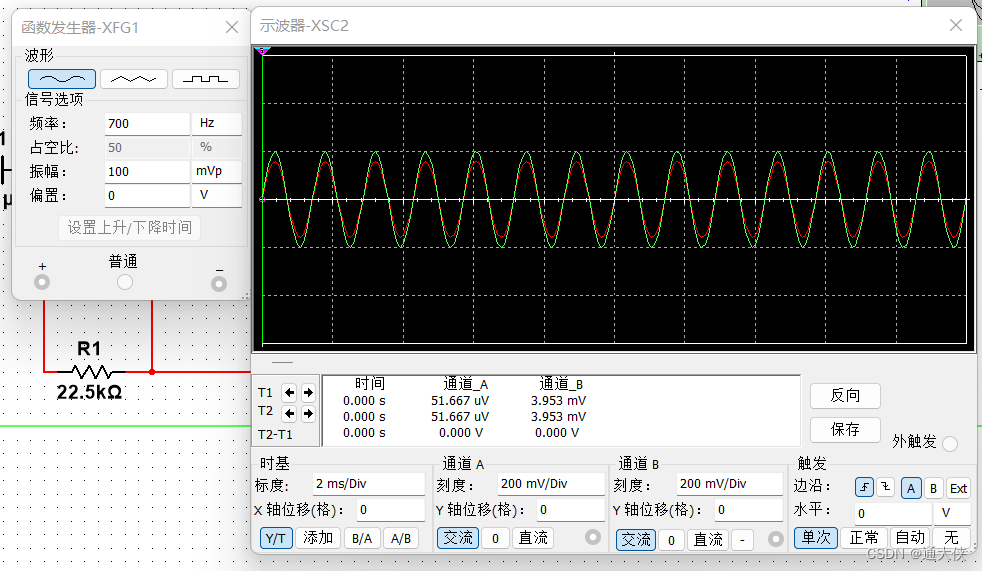The height and width of the screenshot is (571, 982).
Task: Set timebase mode to A/B
Action: coord(401,538)
